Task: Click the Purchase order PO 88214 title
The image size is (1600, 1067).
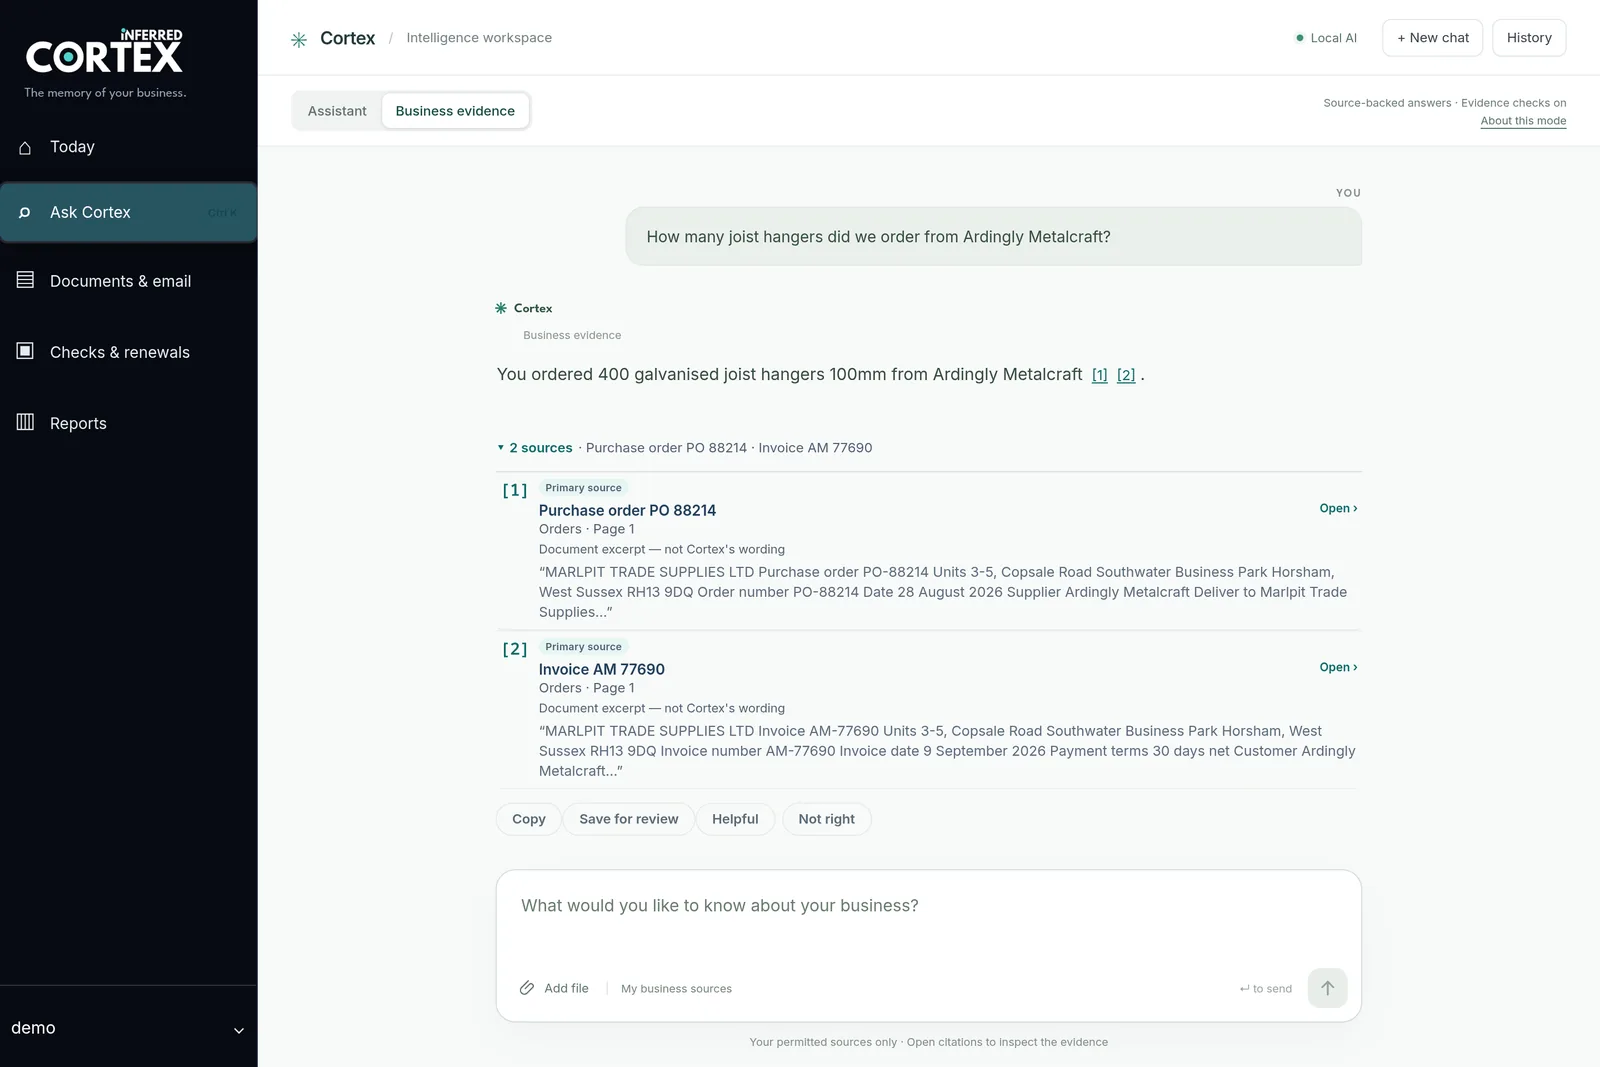Action: pyautogui.click(x=627, y=510)
